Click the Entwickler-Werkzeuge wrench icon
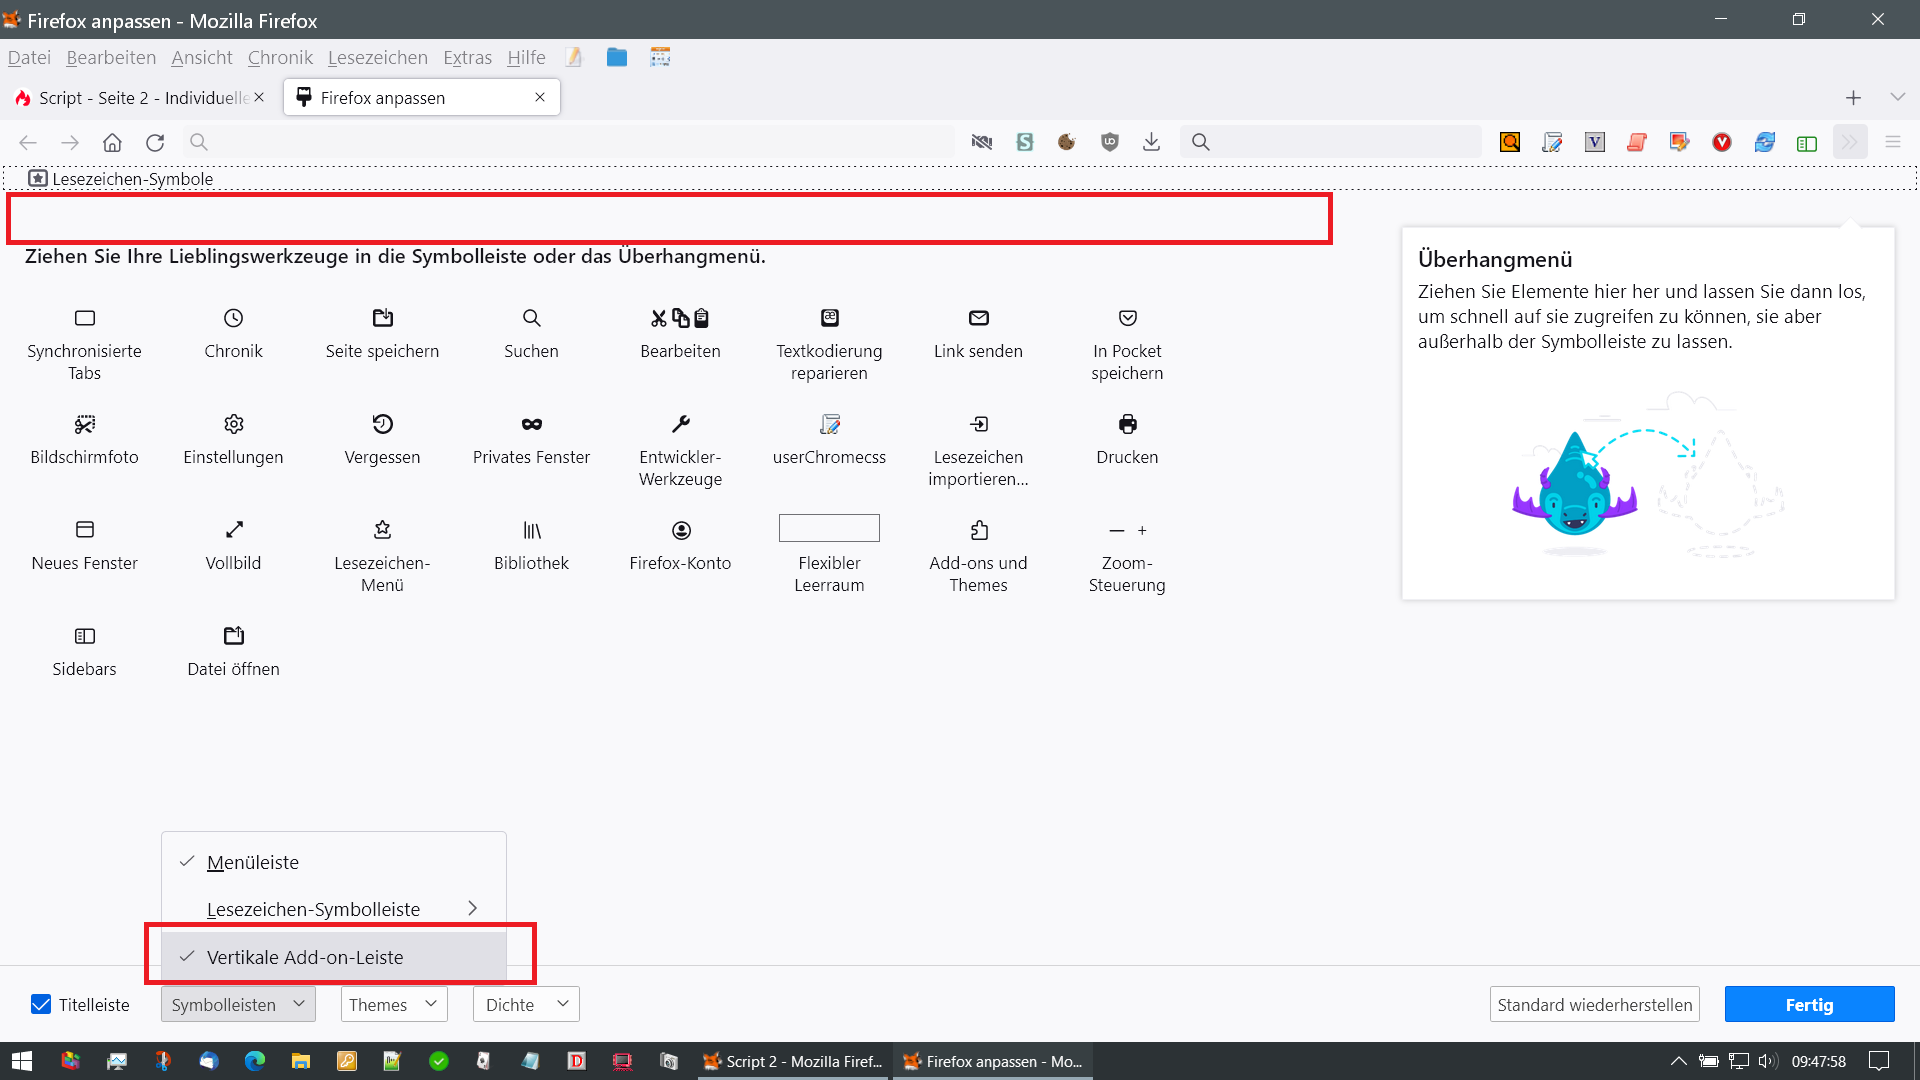Viewport: 1920px width, 1080px height. click(680, 424)
